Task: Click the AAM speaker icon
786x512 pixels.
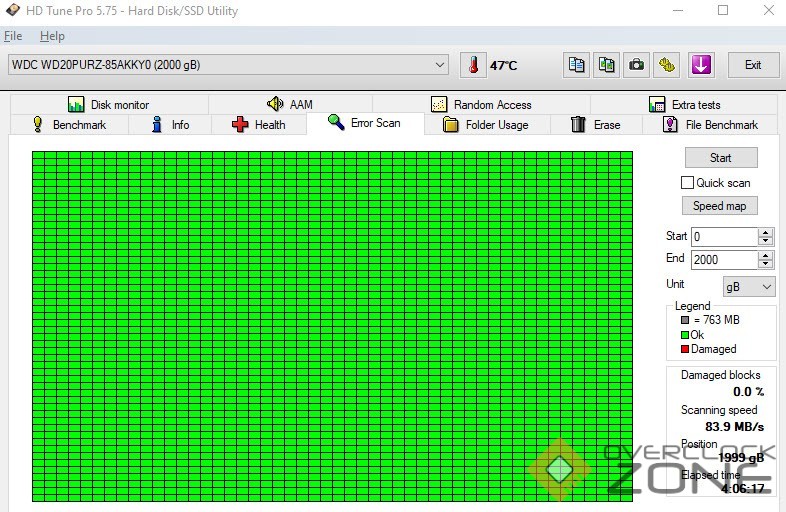Action: click(x=275, y=104)
